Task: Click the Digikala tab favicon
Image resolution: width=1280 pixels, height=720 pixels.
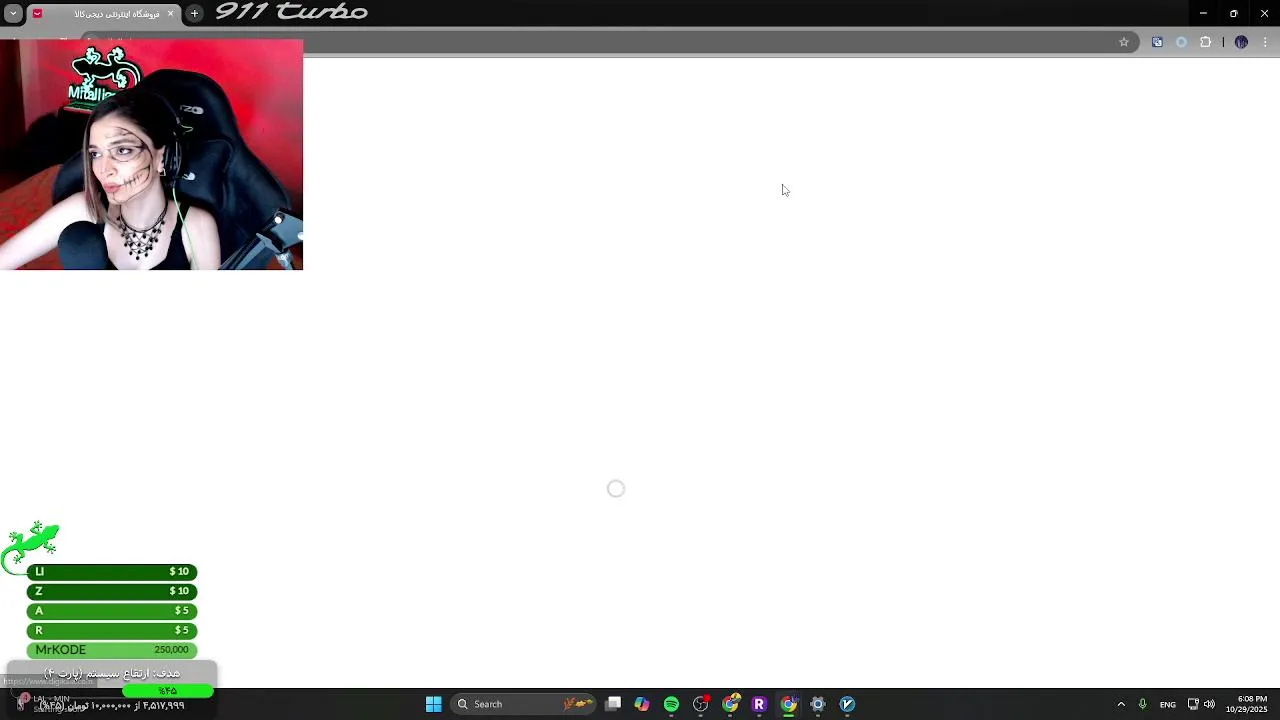Action: [x=37, y=14]
